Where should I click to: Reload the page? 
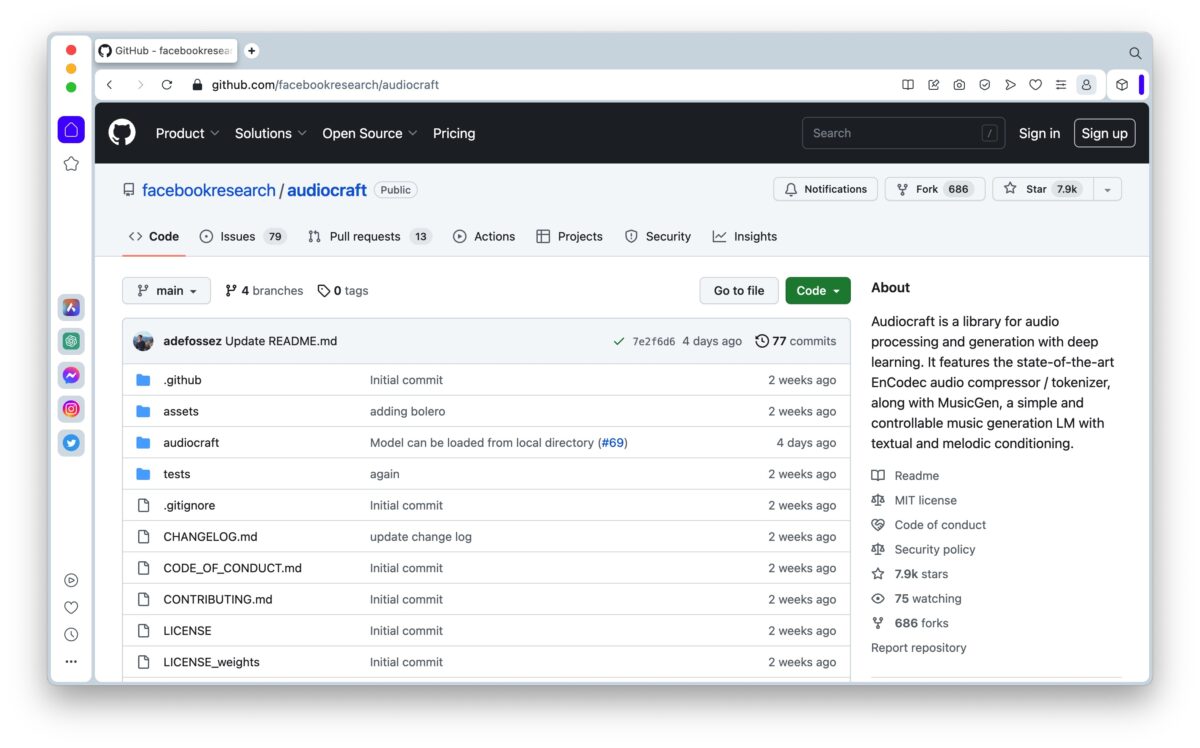pos(167,85)
